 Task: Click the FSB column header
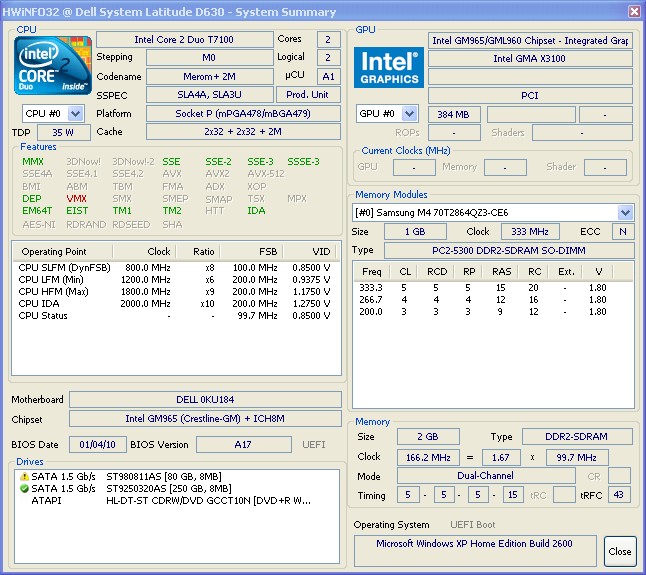pyautogui.click(x=252, y=252)
